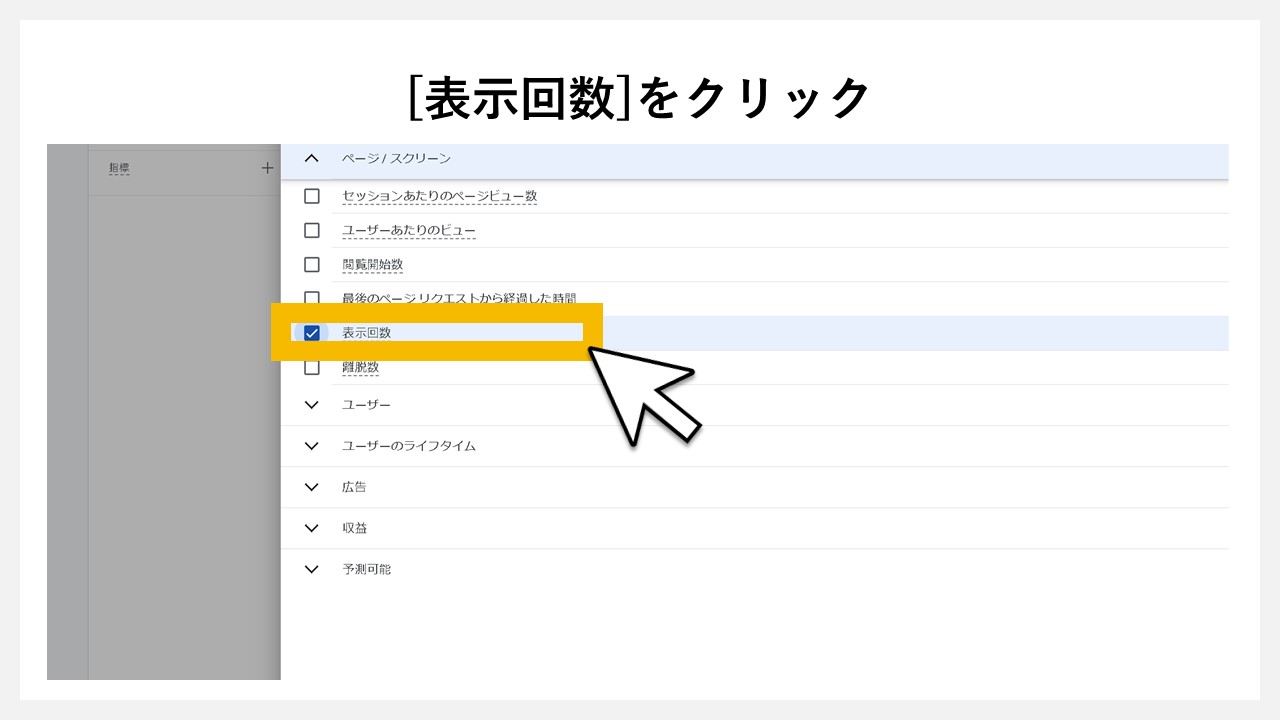This screenshot has height=720, width=1280.
Task: Expand the 収益 section
Action: coord(311,527)
